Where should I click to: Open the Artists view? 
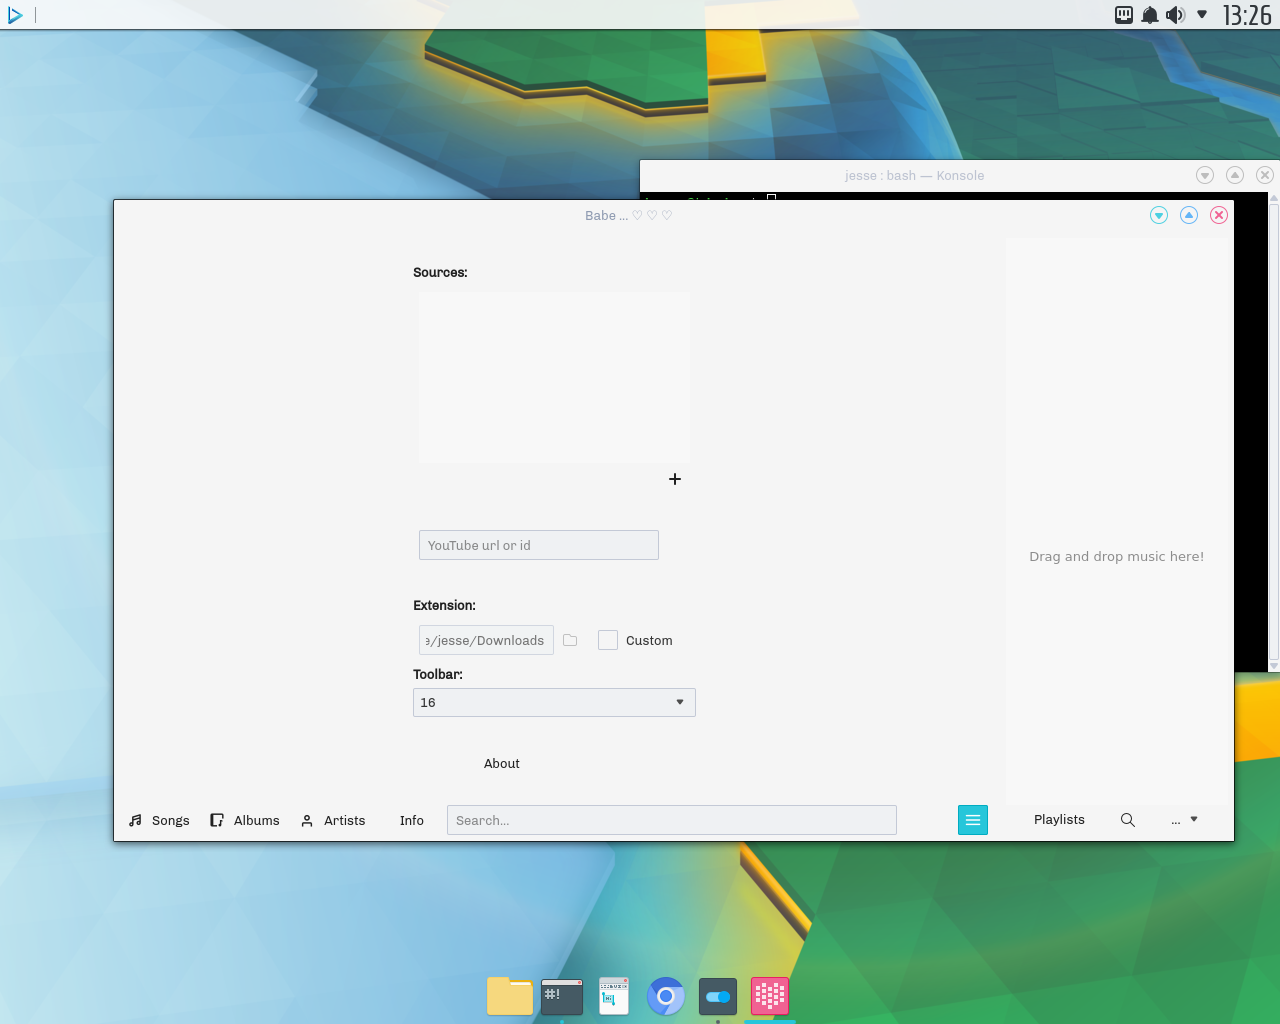pyautogui.click(x=334, y=820)
